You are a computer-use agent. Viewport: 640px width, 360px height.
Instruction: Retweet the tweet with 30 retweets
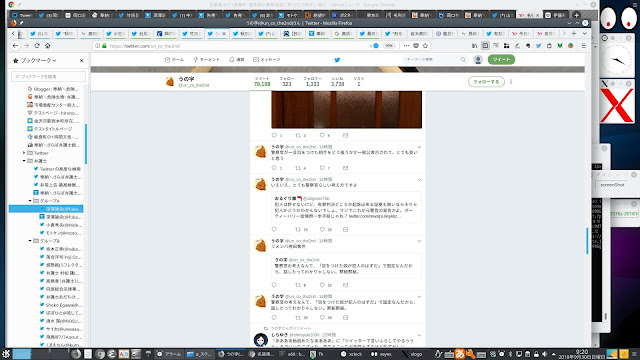click(x=298, y=318)
